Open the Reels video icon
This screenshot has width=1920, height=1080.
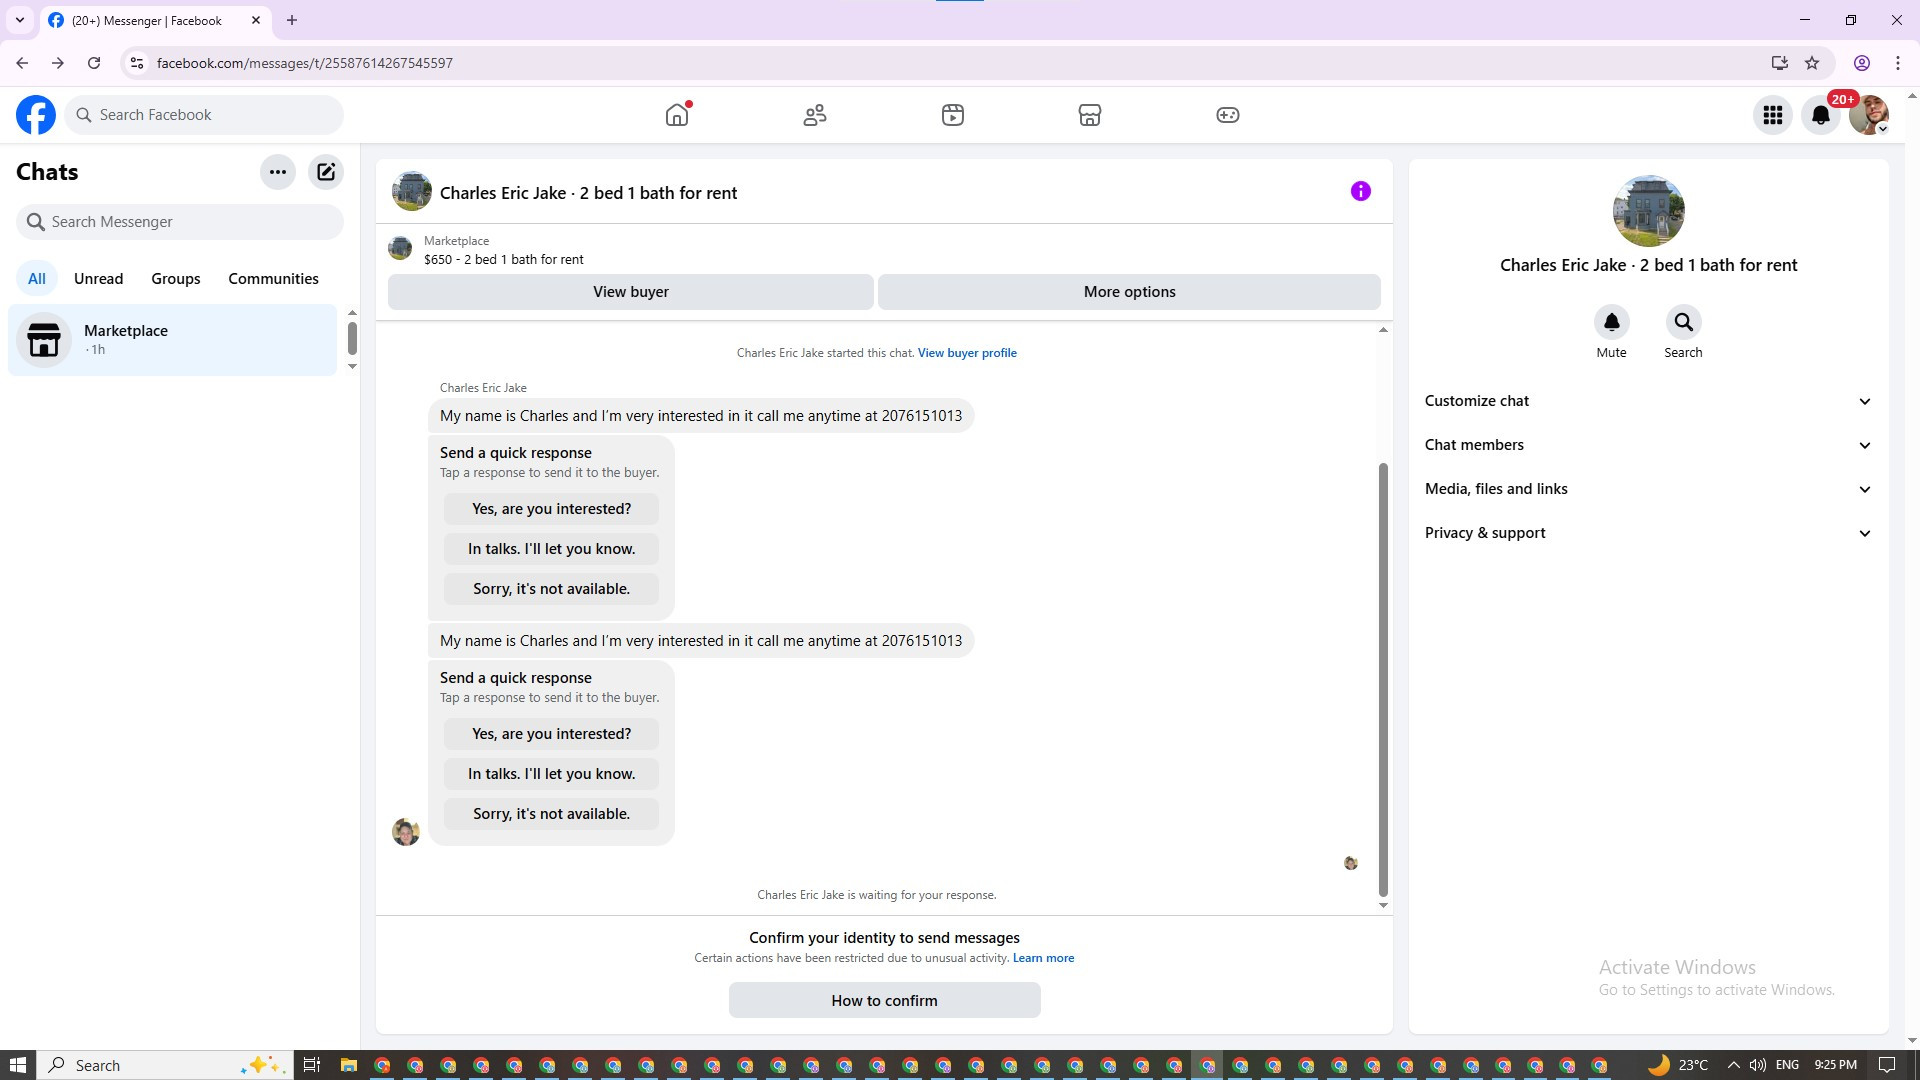click(x=952, y=115)
